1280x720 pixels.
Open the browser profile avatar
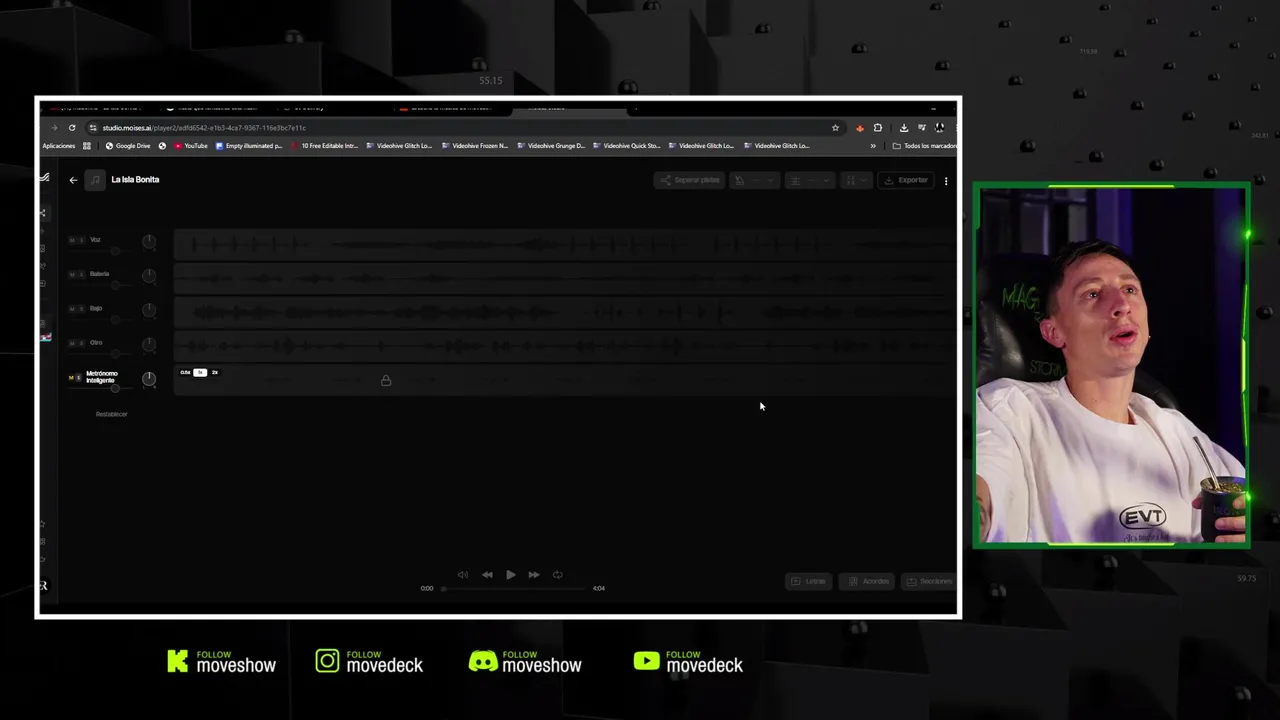click(x=939, y=128)
